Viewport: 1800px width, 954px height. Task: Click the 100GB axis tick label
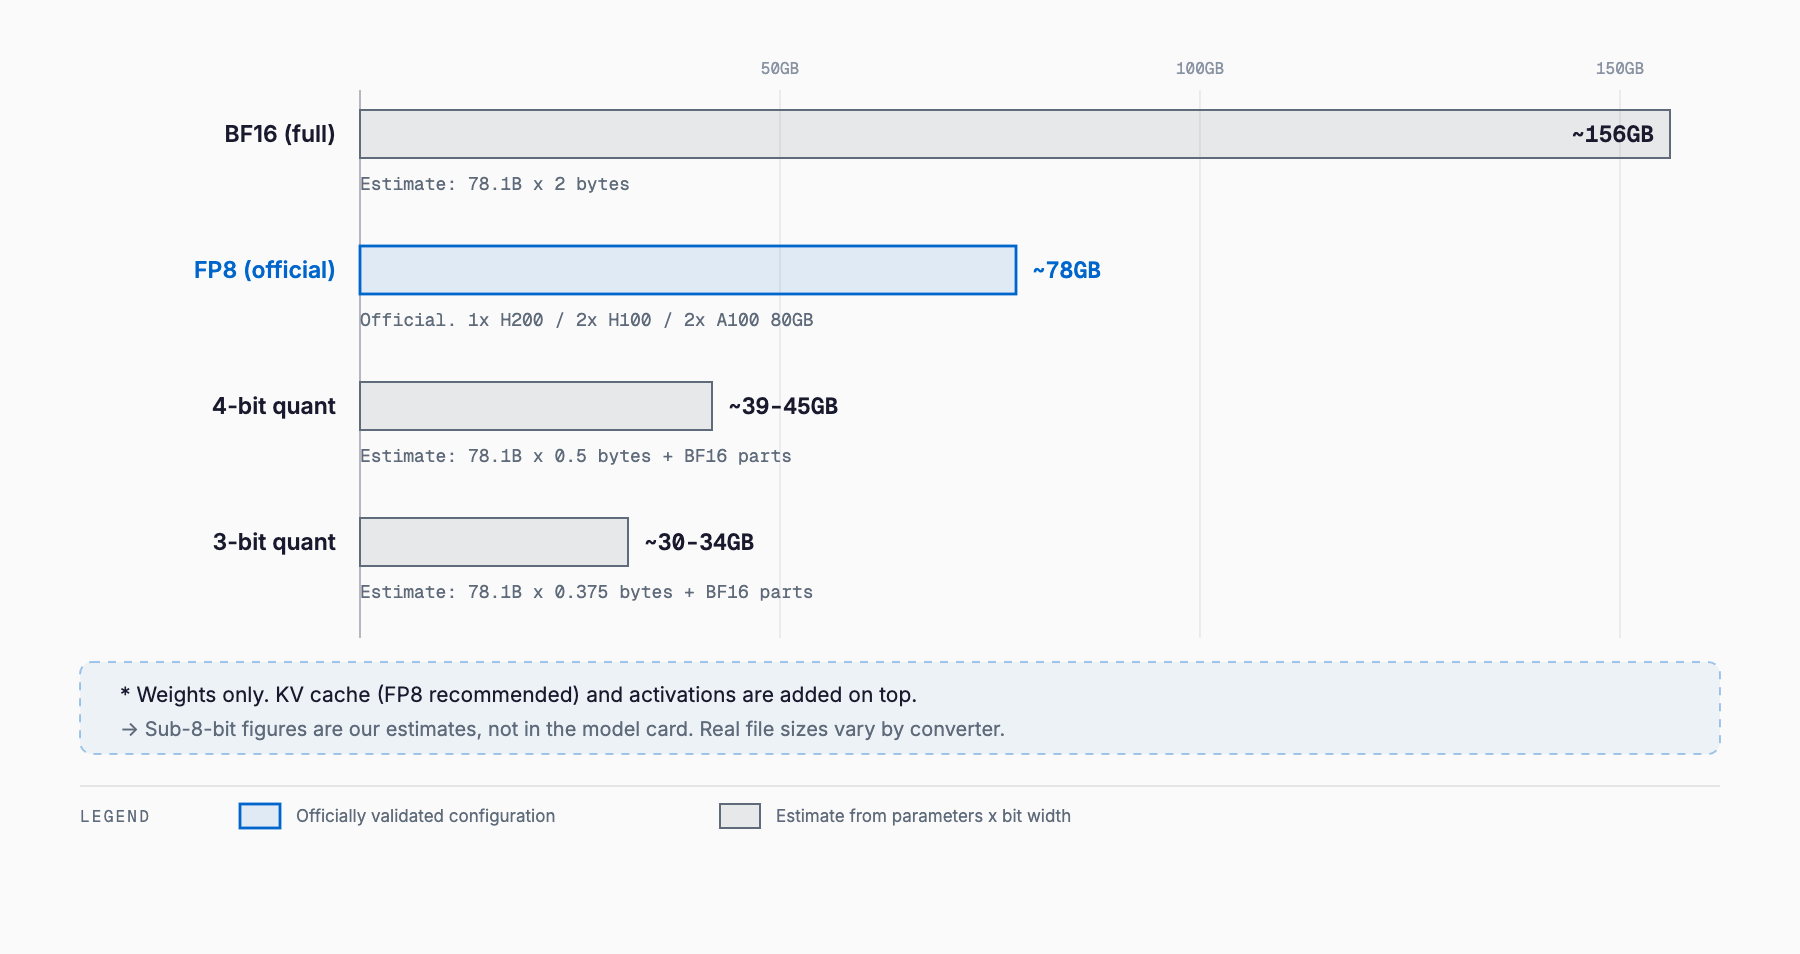[1200, 68]
